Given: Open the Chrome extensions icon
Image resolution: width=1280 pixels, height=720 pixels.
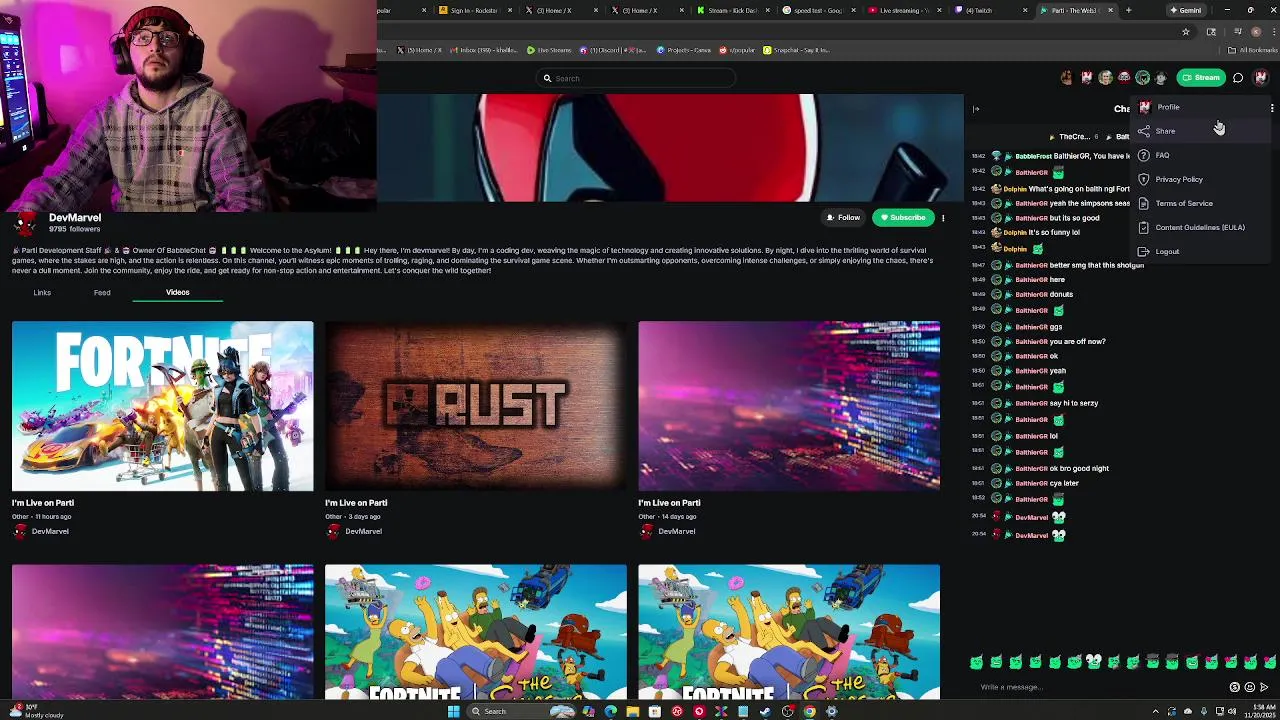Looking at the screenshot, I should click(x=1211, y=31).
